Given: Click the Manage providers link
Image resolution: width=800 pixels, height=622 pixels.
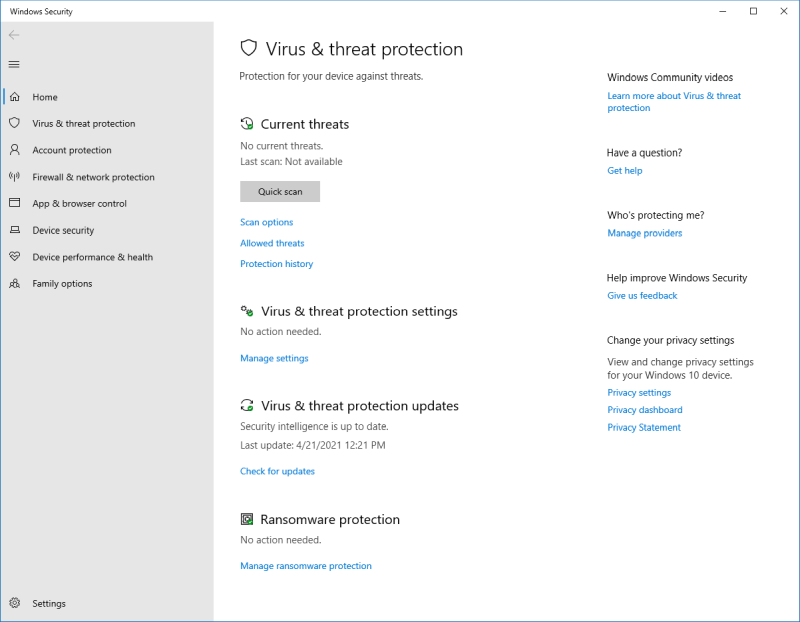Looking at the screenshot, I should (x=645, y=233).
